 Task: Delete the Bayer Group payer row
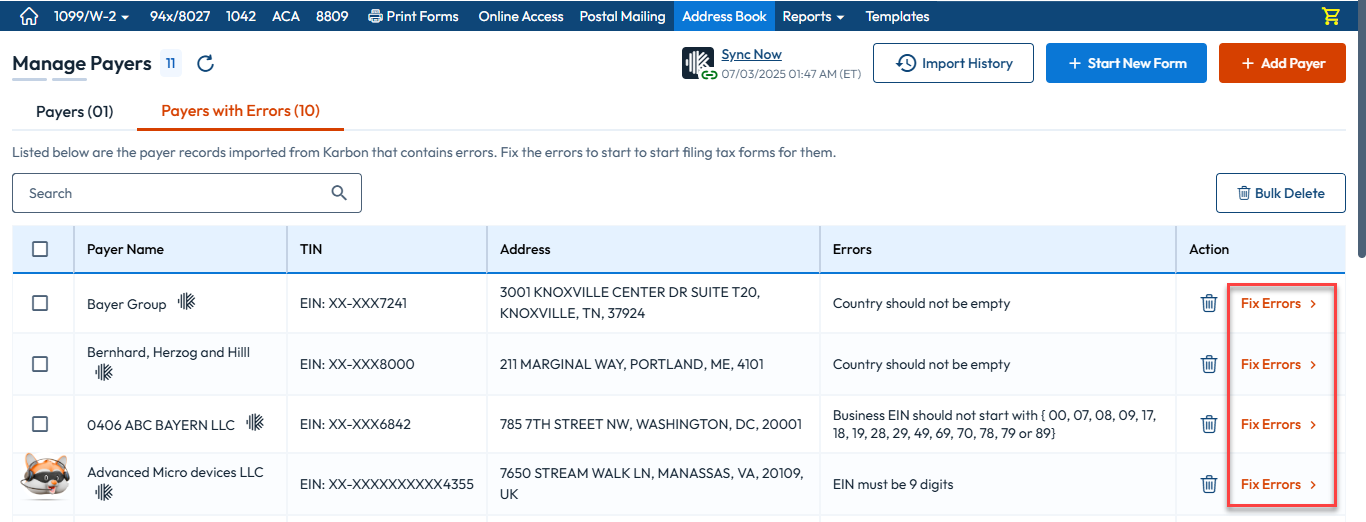(1209, 303)
